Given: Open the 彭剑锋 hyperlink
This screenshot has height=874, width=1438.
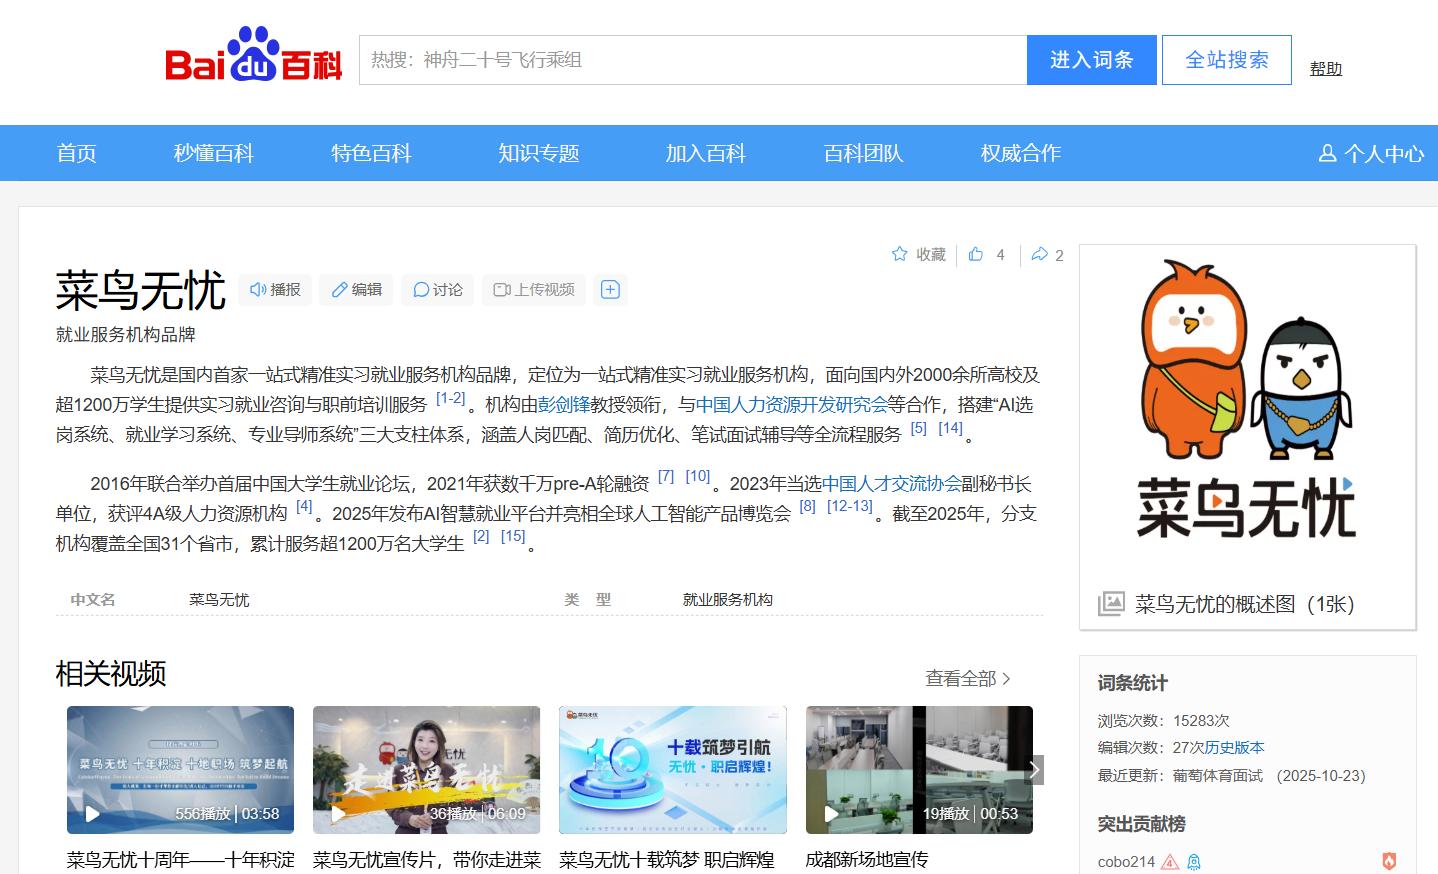Looking at the screenshot, I should pyautogui.click(x=564, y=405).
